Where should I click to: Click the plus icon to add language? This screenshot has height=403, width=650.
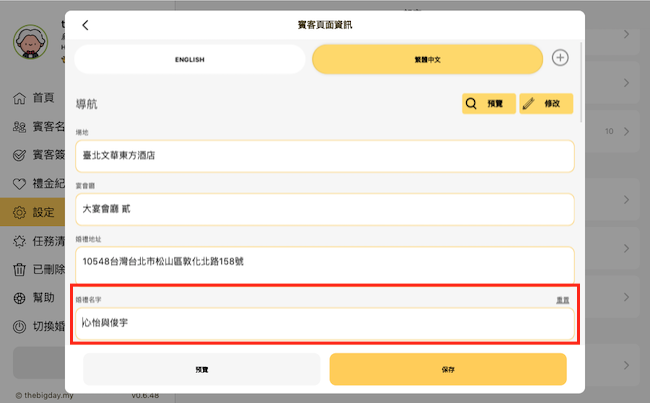pyautogui.click(x=560, y=58)
